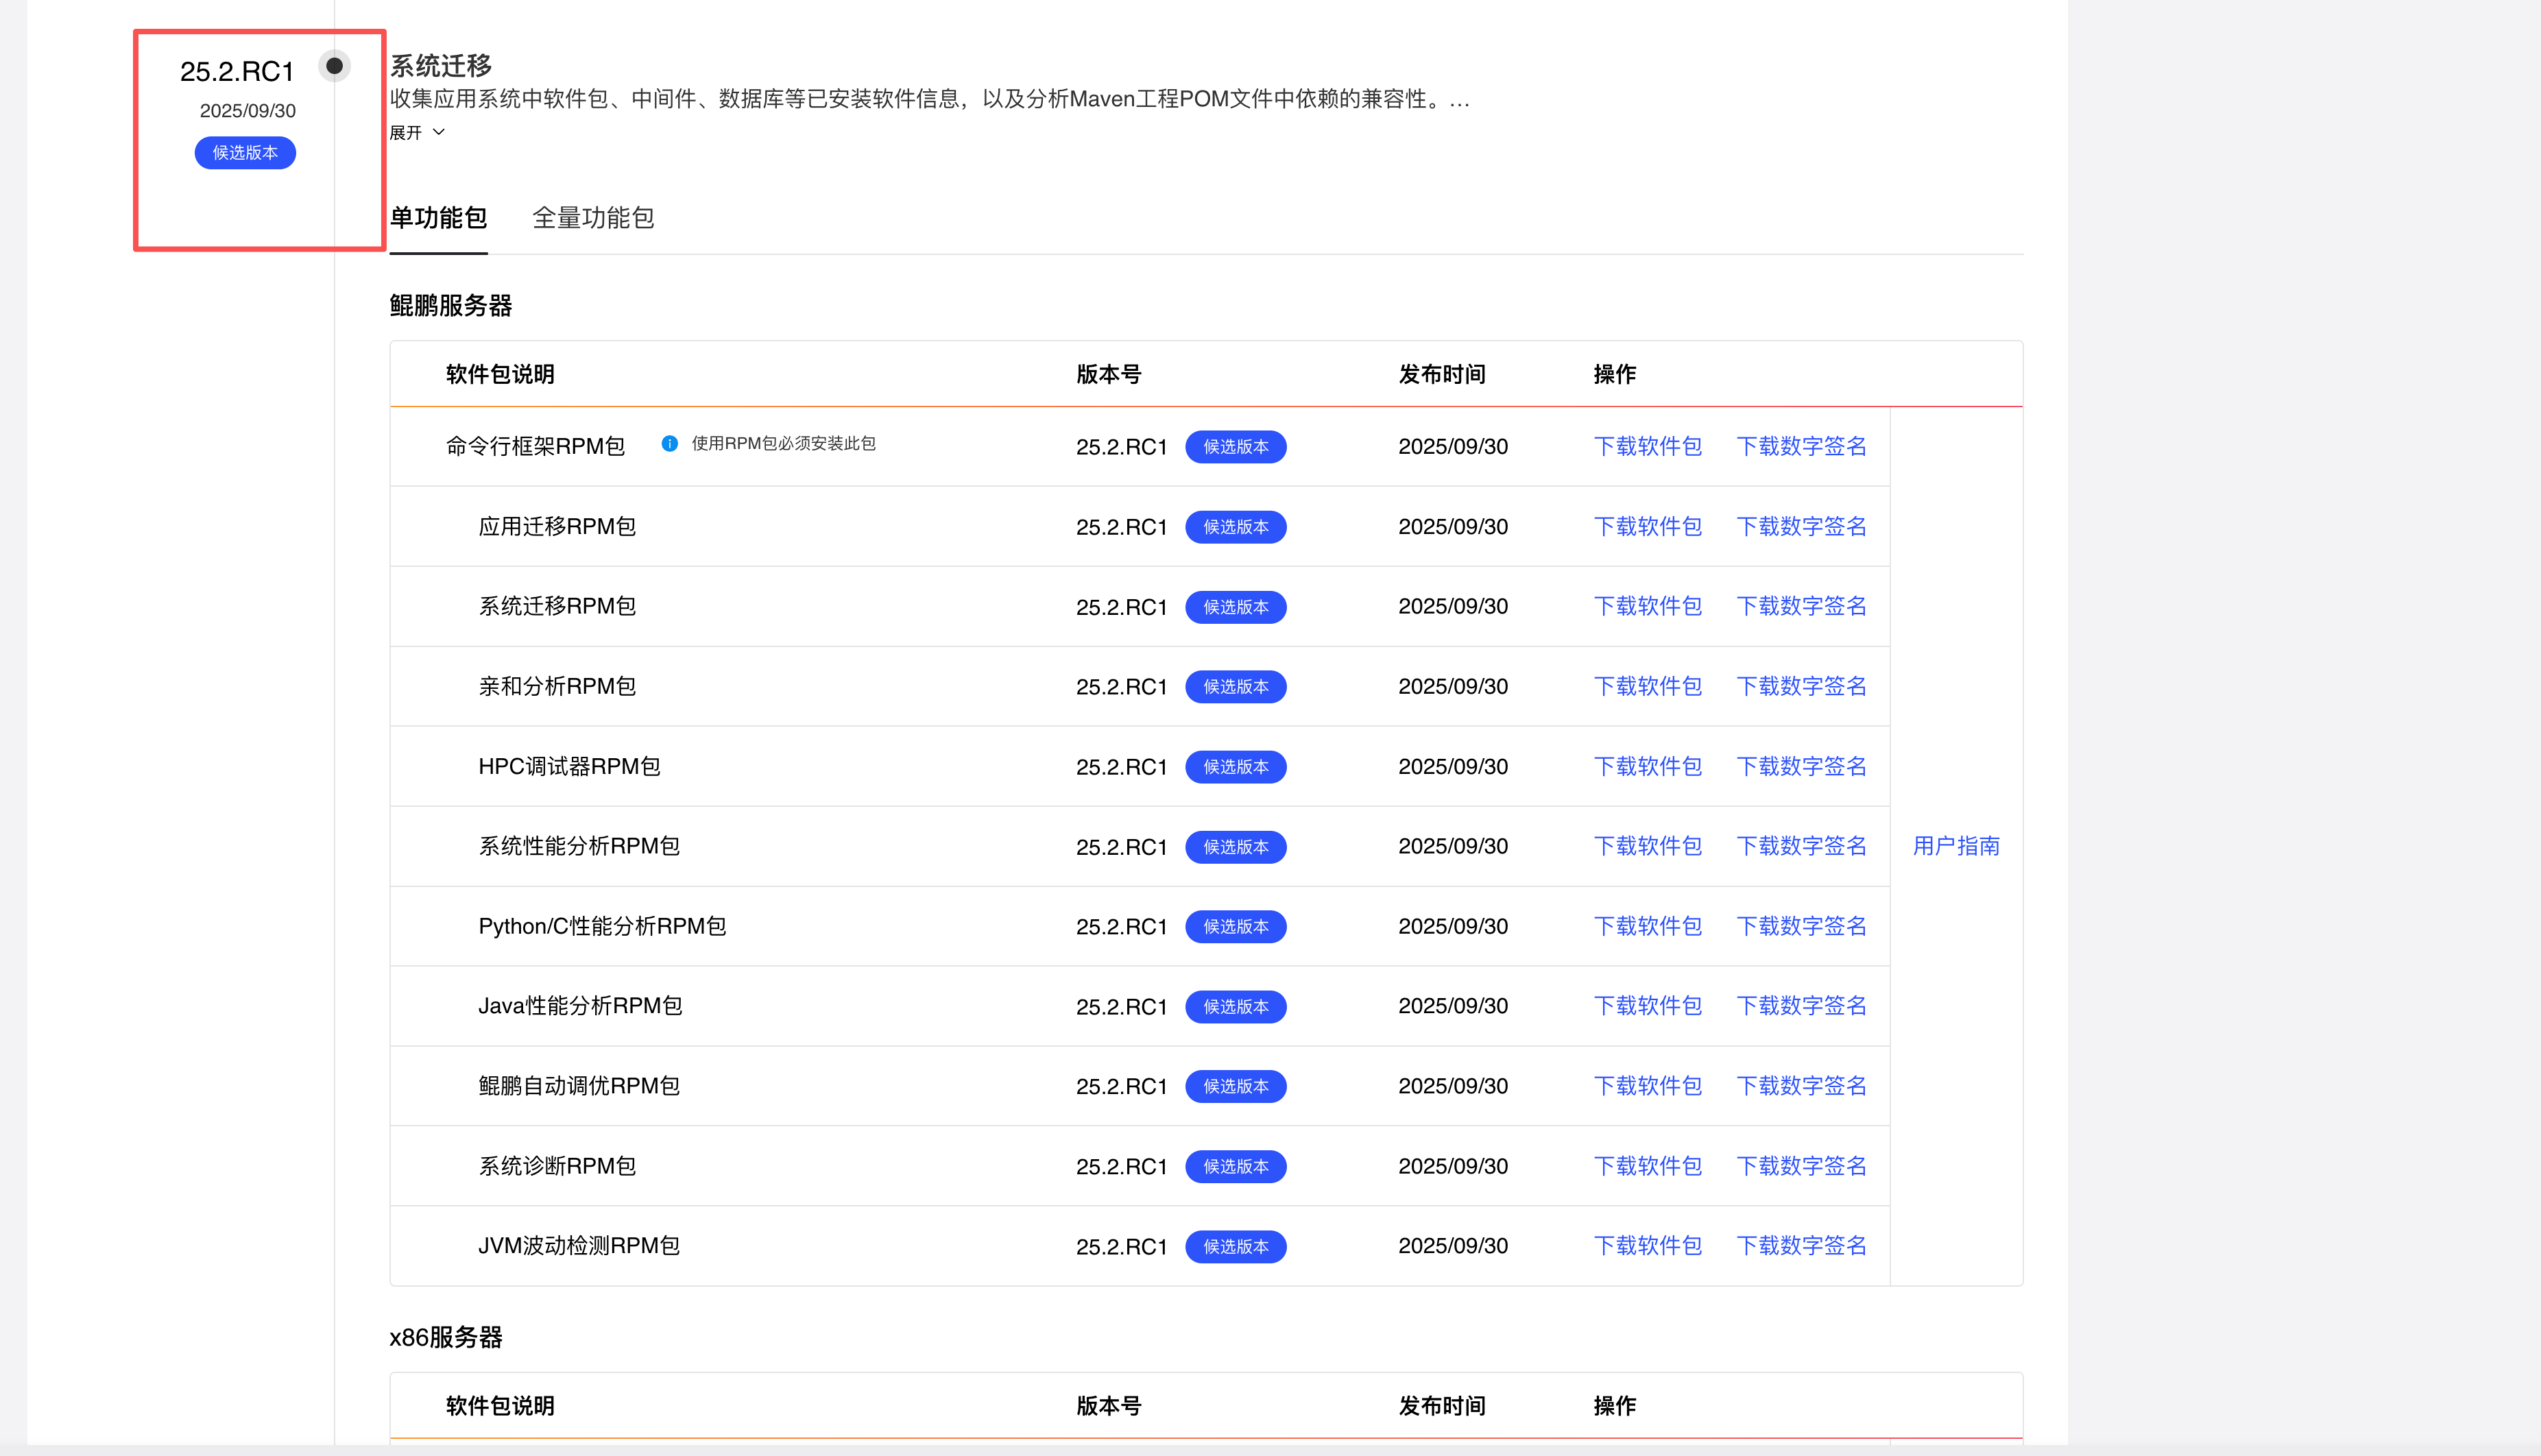Click the 25.2.RC1 version title in timeline
This screenshot has height=1456, width=2541.
237,72
